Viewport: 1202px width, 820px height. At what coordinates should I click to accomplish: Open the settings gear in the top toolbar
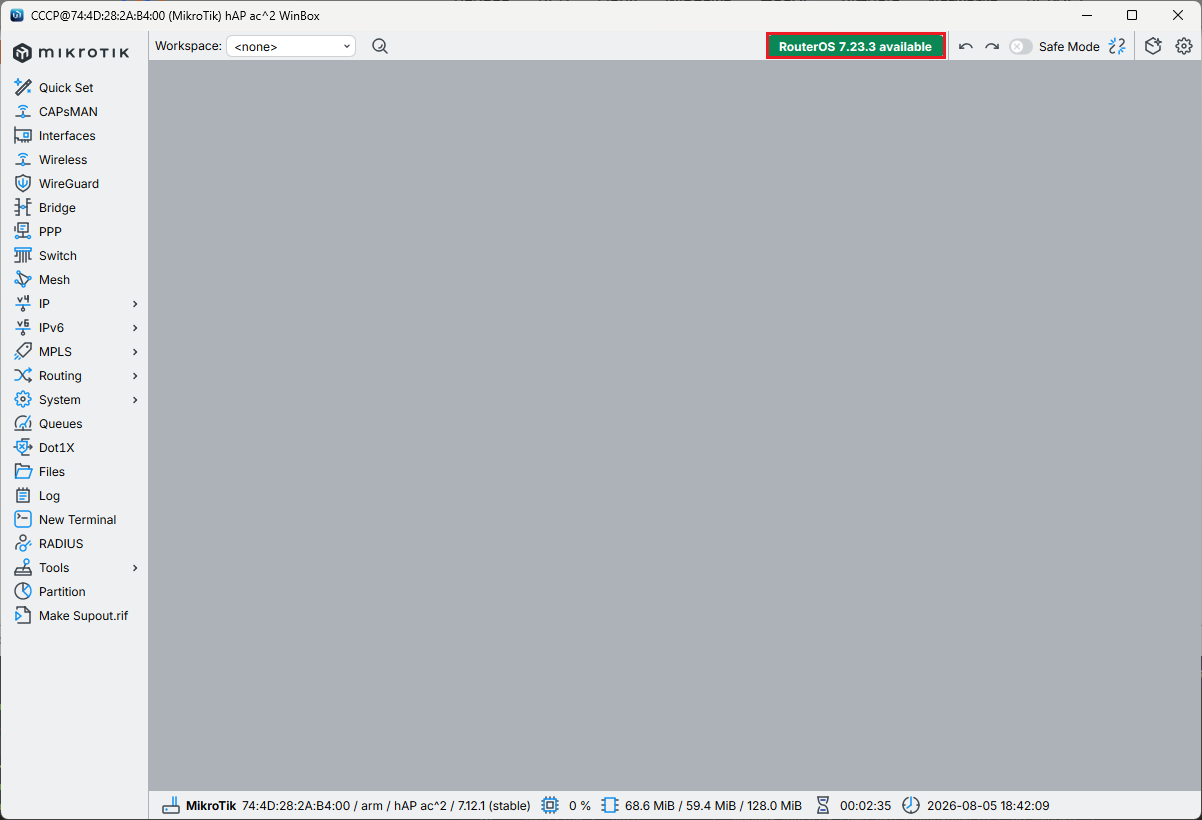[x=1184, y=46]
